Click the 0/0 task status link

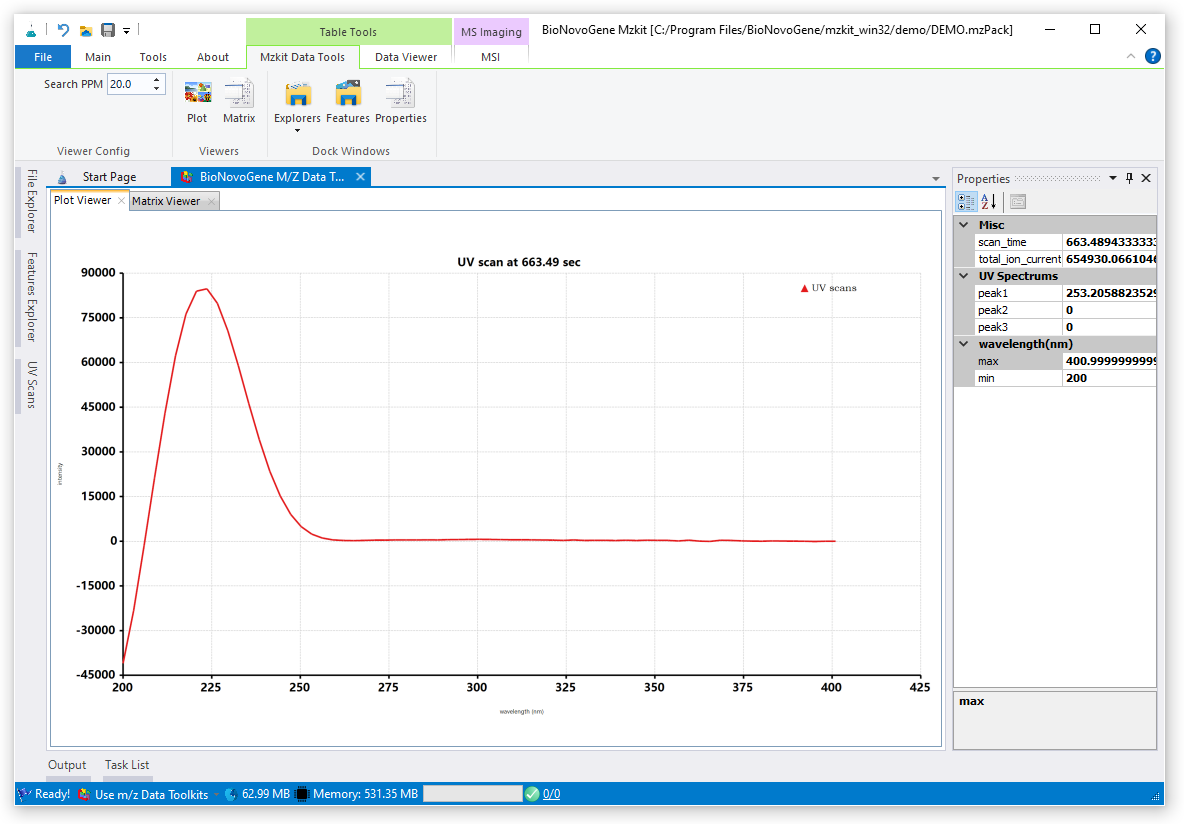tap(551, 794)
